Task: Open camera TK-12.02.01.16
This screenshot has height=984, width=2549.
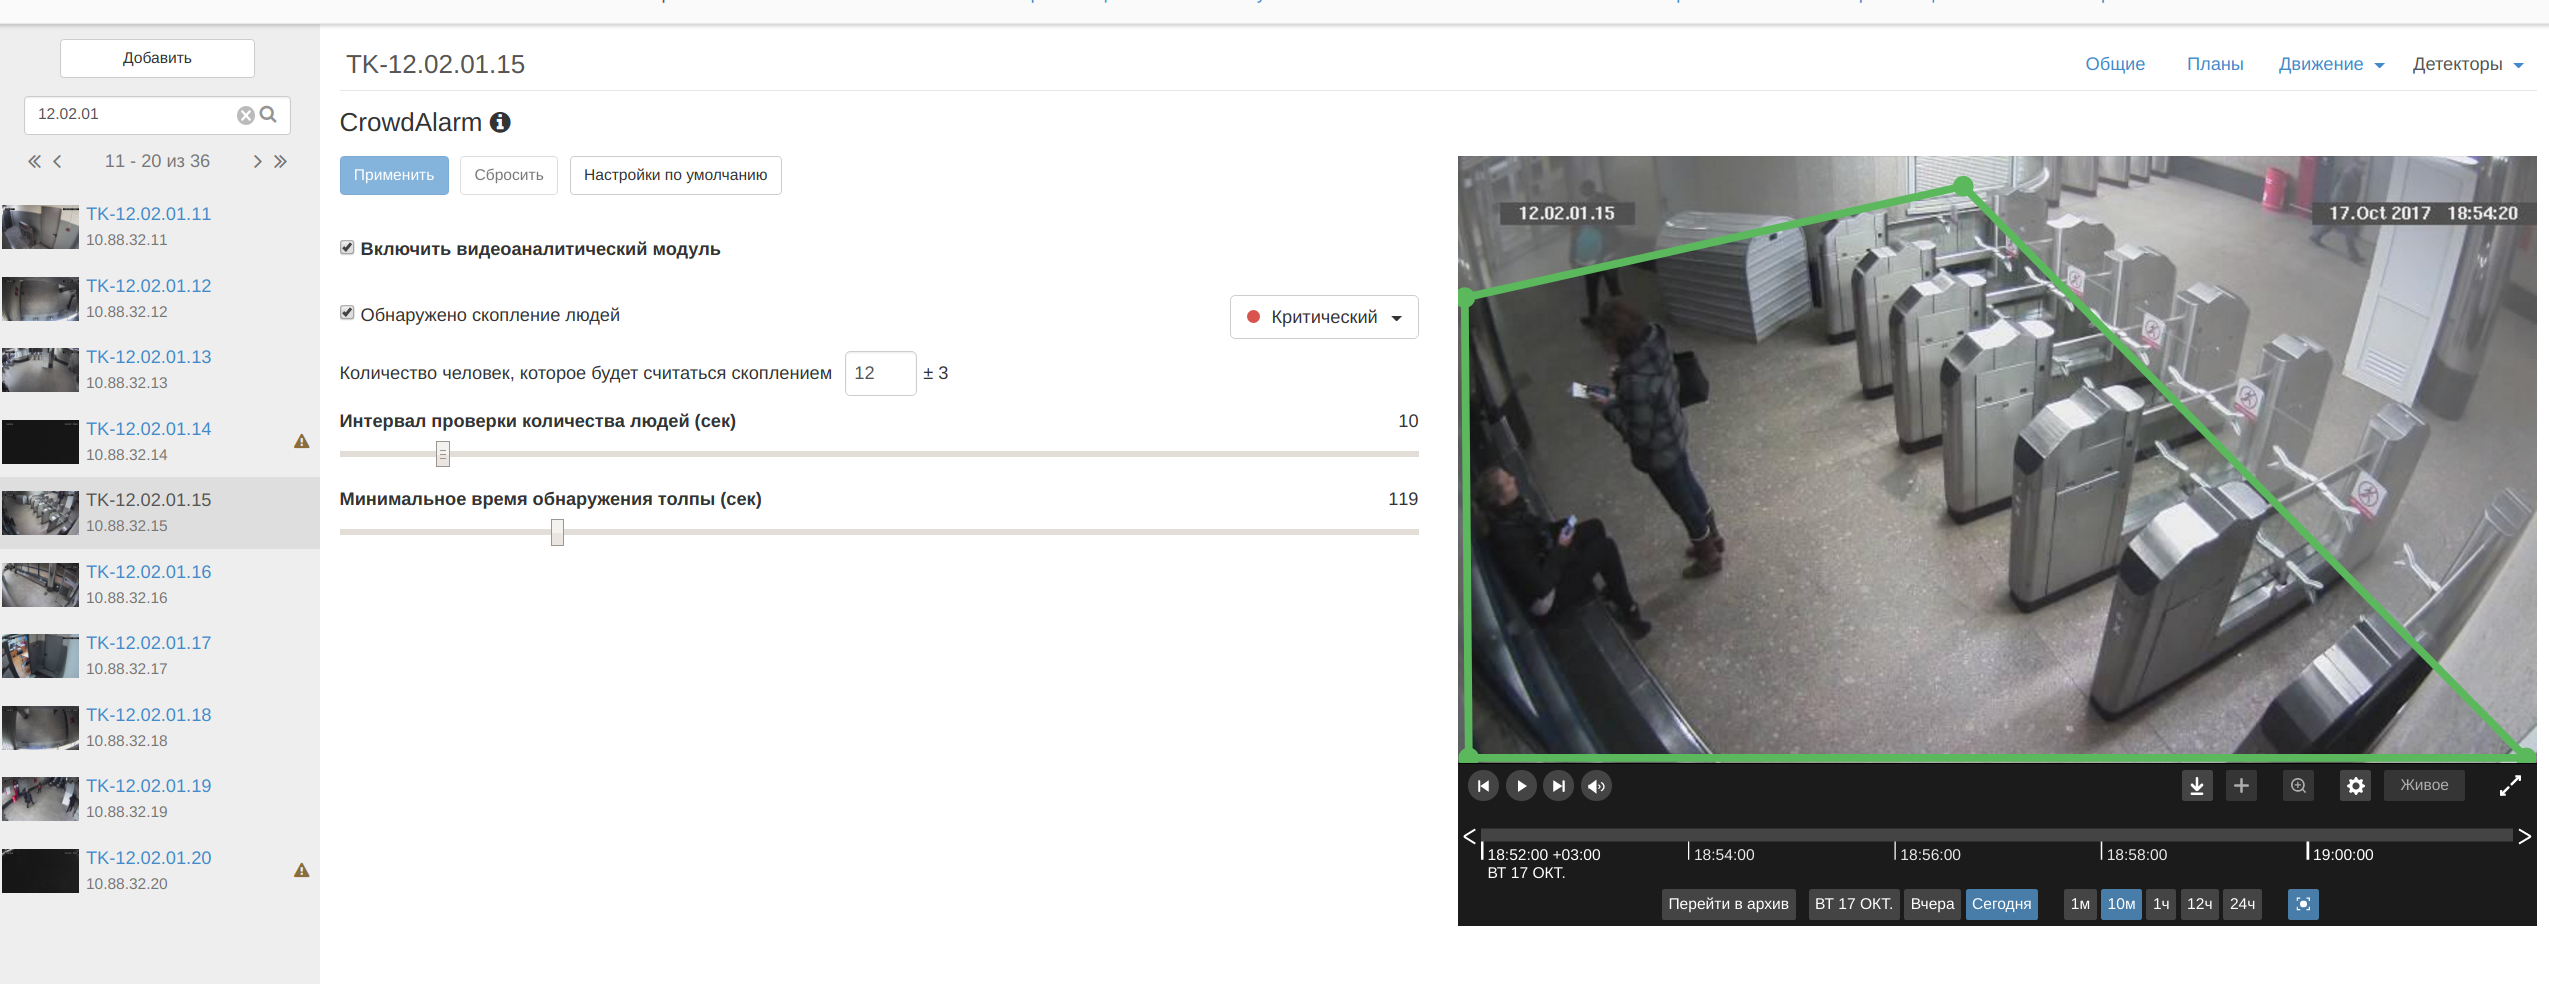Action: [148, 572]
